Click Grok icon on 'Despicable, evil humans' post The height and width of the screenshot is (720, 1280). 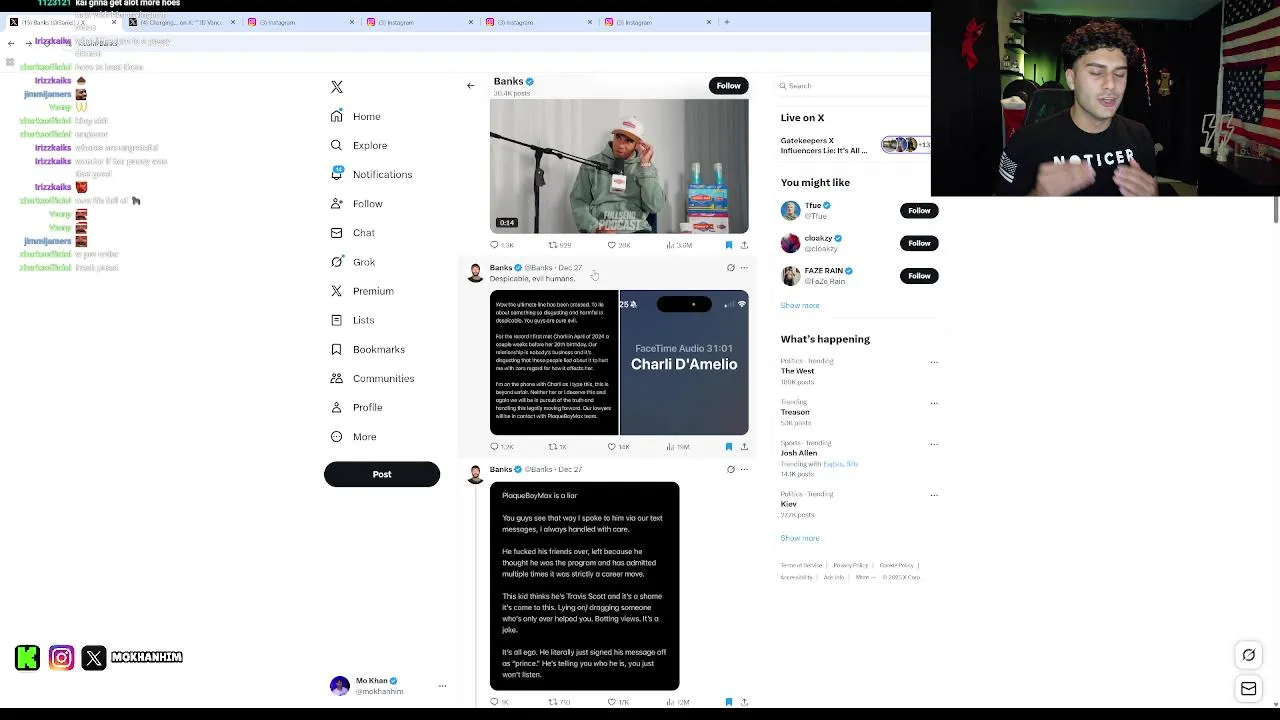(x=730, y=268)
